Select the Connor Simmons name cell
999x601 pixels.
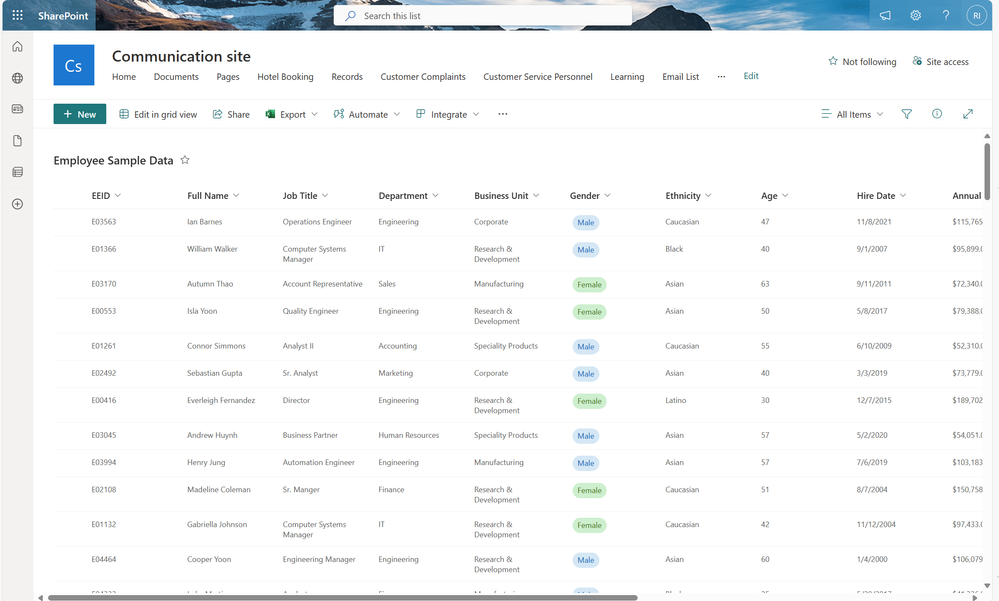coord(216,346)
